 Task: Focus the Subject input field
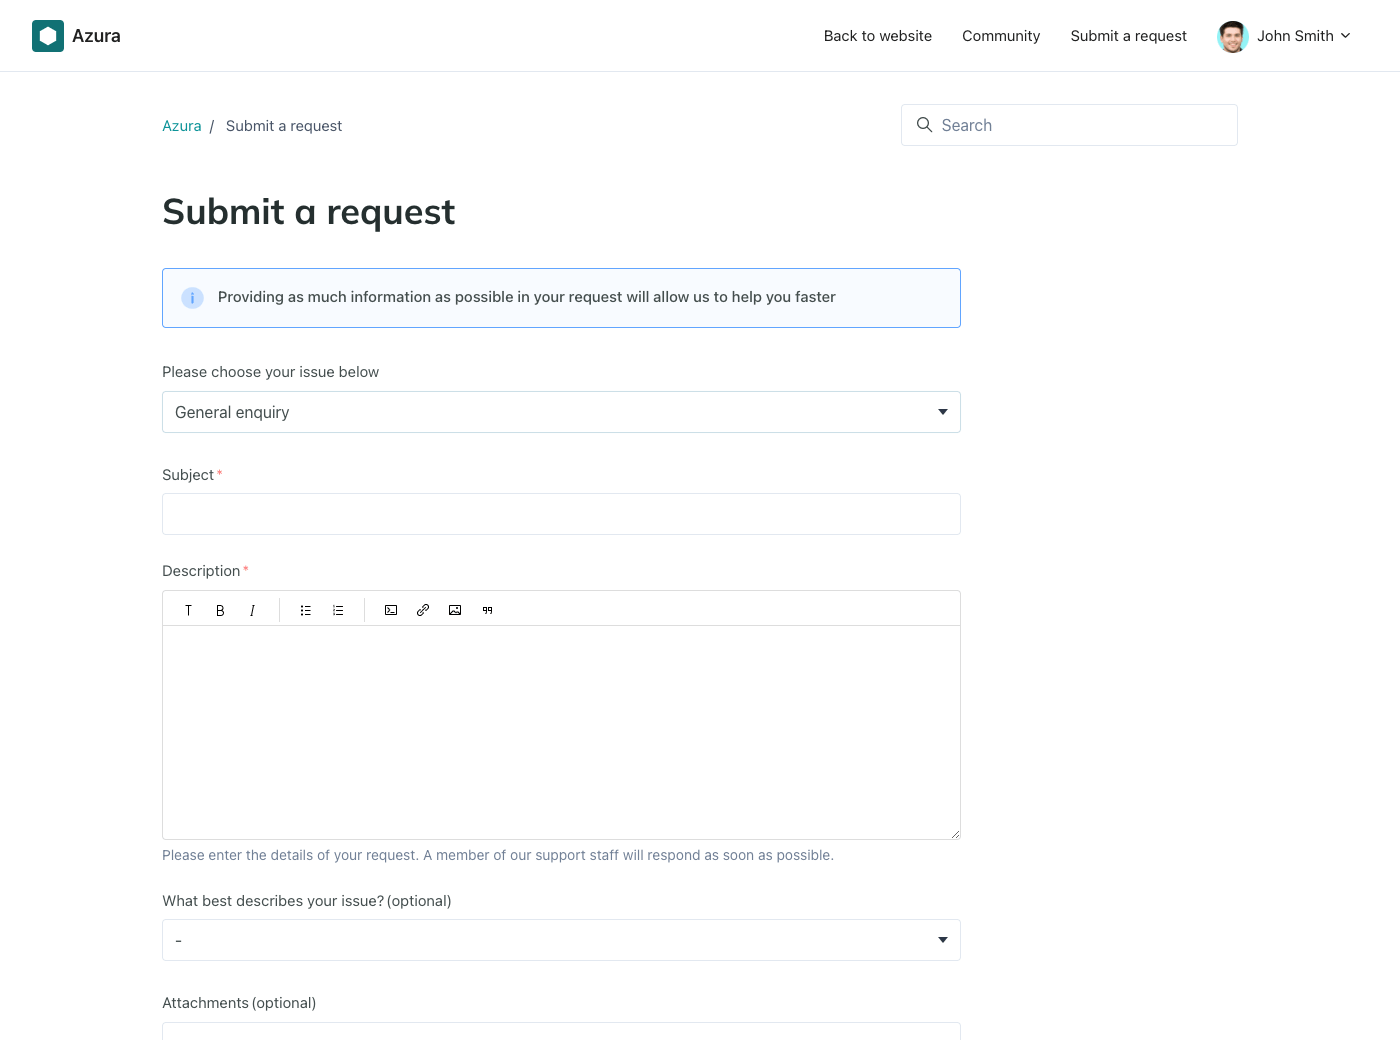[561, 514]
